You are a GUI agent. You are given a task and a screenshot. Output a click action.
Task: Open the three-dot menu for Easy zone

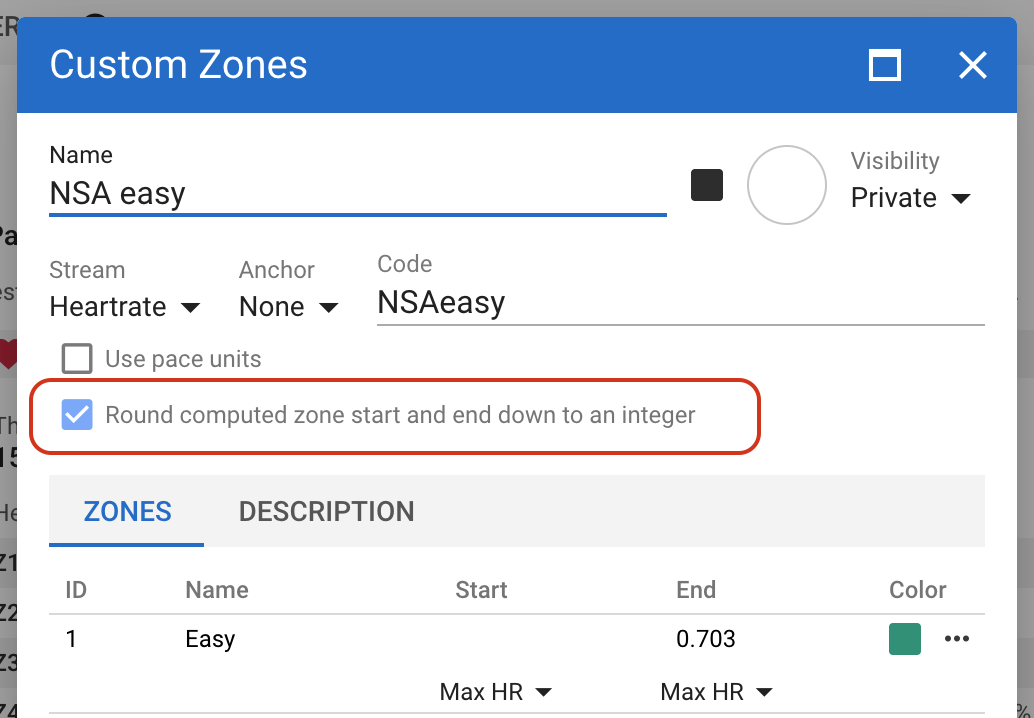pos(957,639)
